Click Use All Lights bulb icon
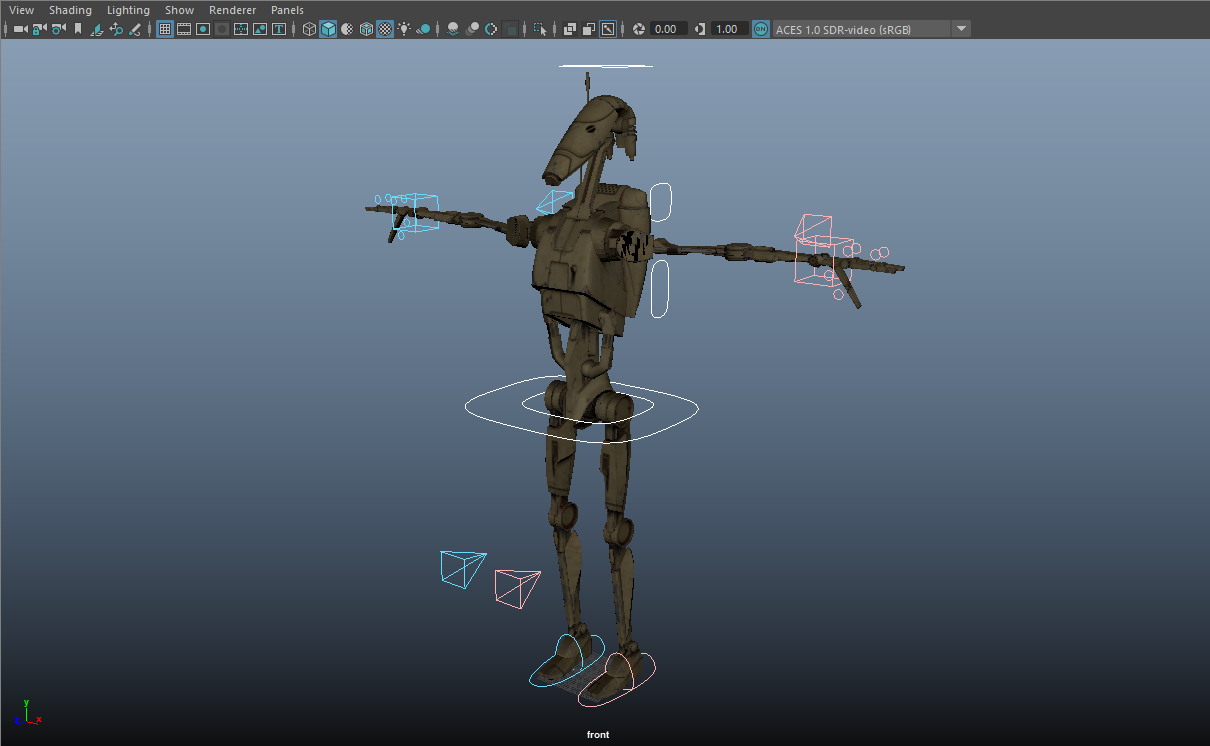Image resolution: width=1210 pixels, height=746 pixels. point(404,29)
